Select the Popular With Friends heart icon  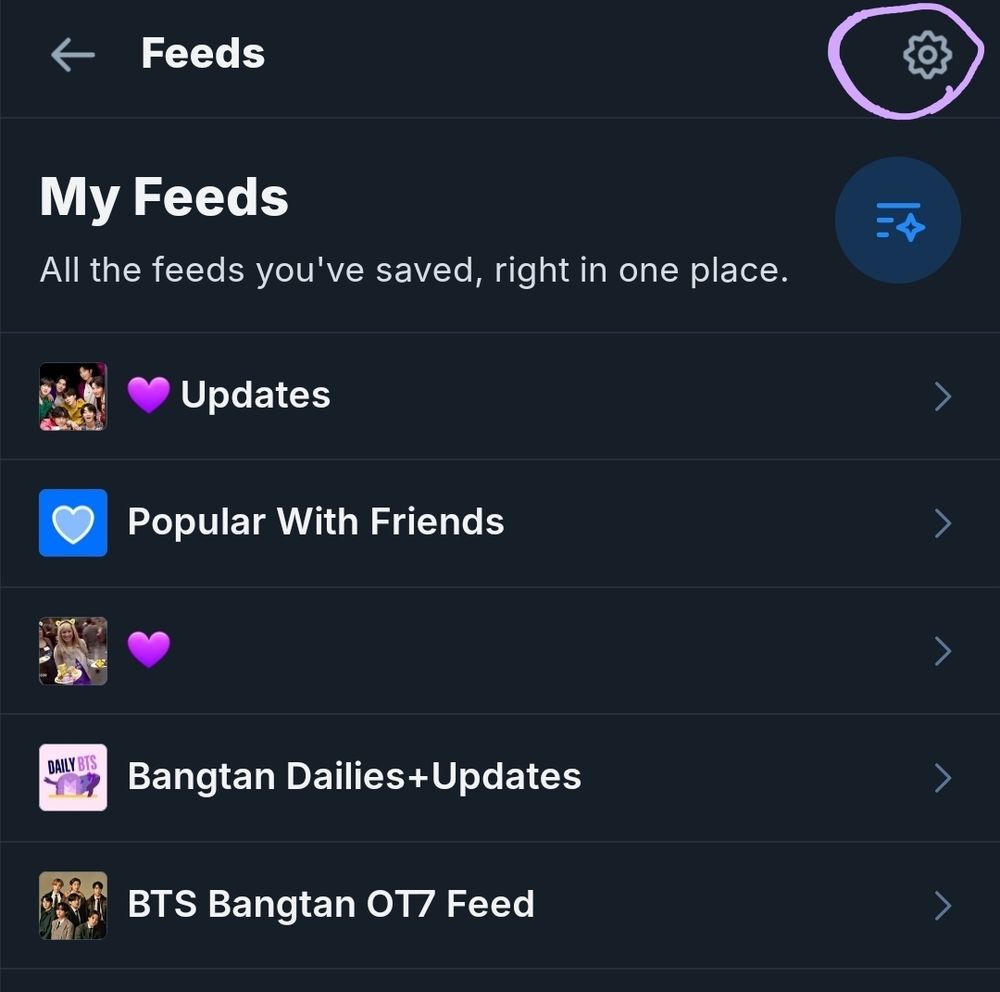click(72, 522)
